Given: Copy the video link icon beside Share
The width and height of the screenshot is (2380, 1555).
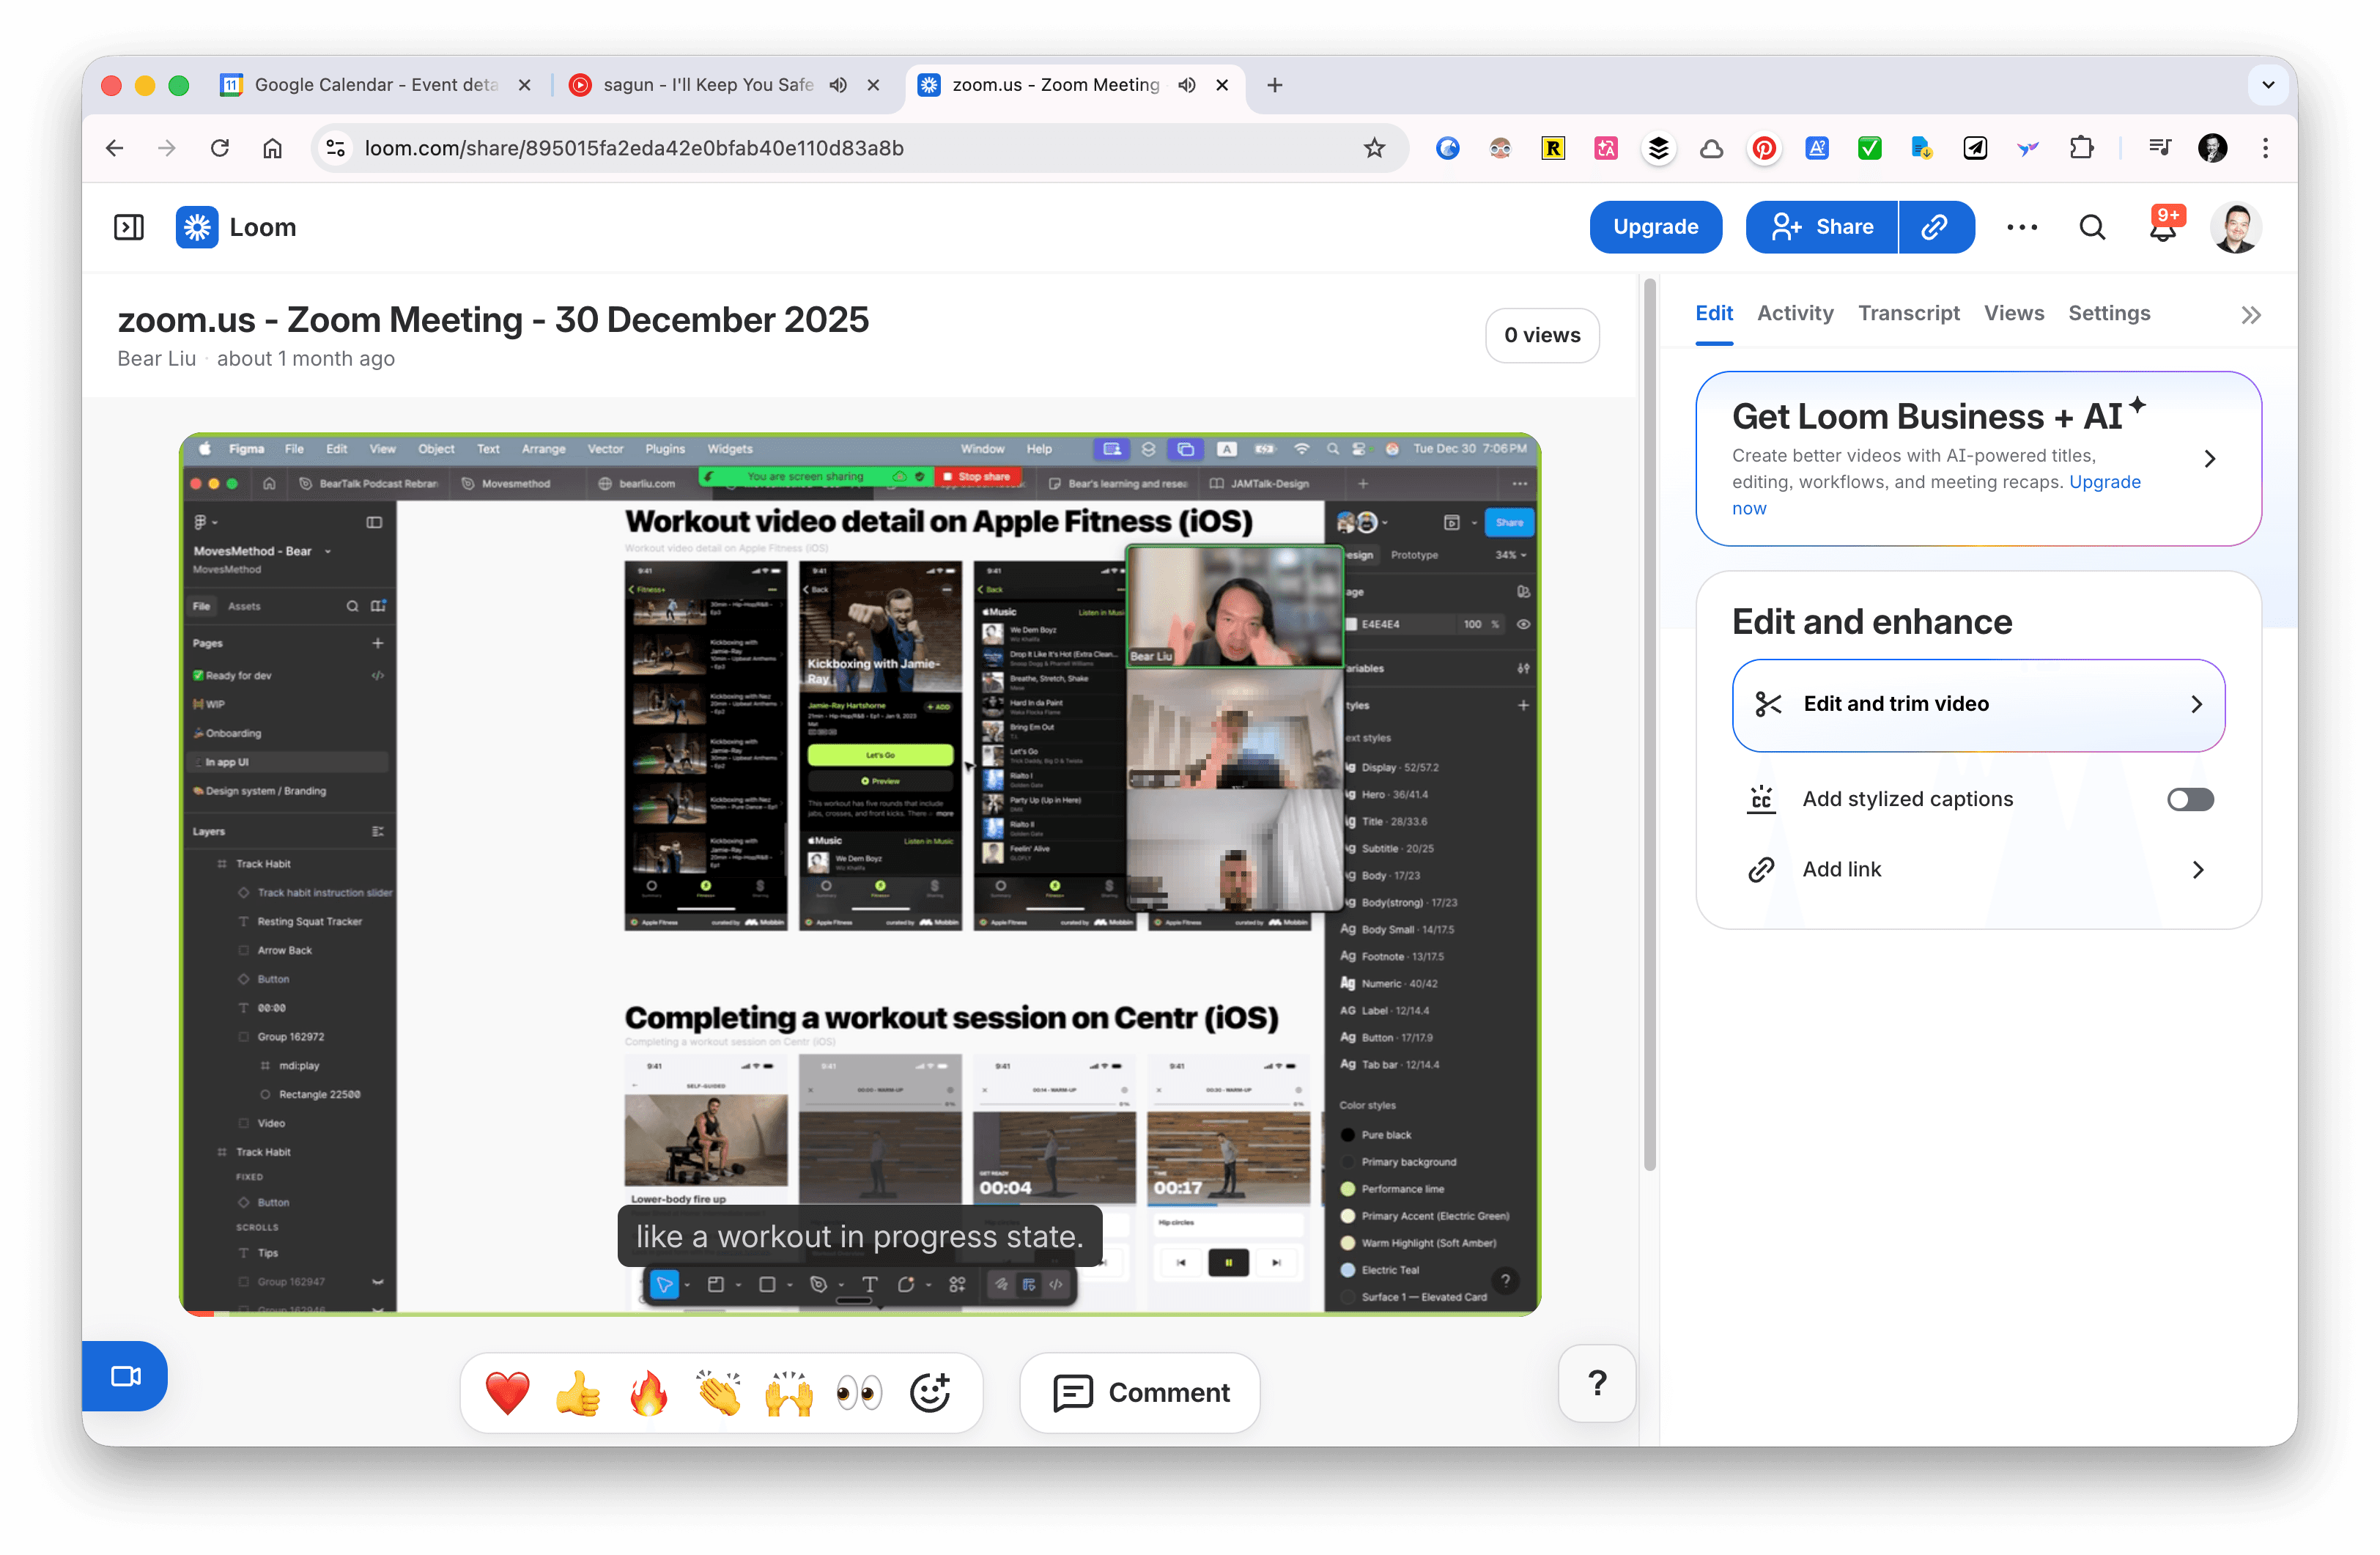Looking at the screenshot, I should 1936,227.
